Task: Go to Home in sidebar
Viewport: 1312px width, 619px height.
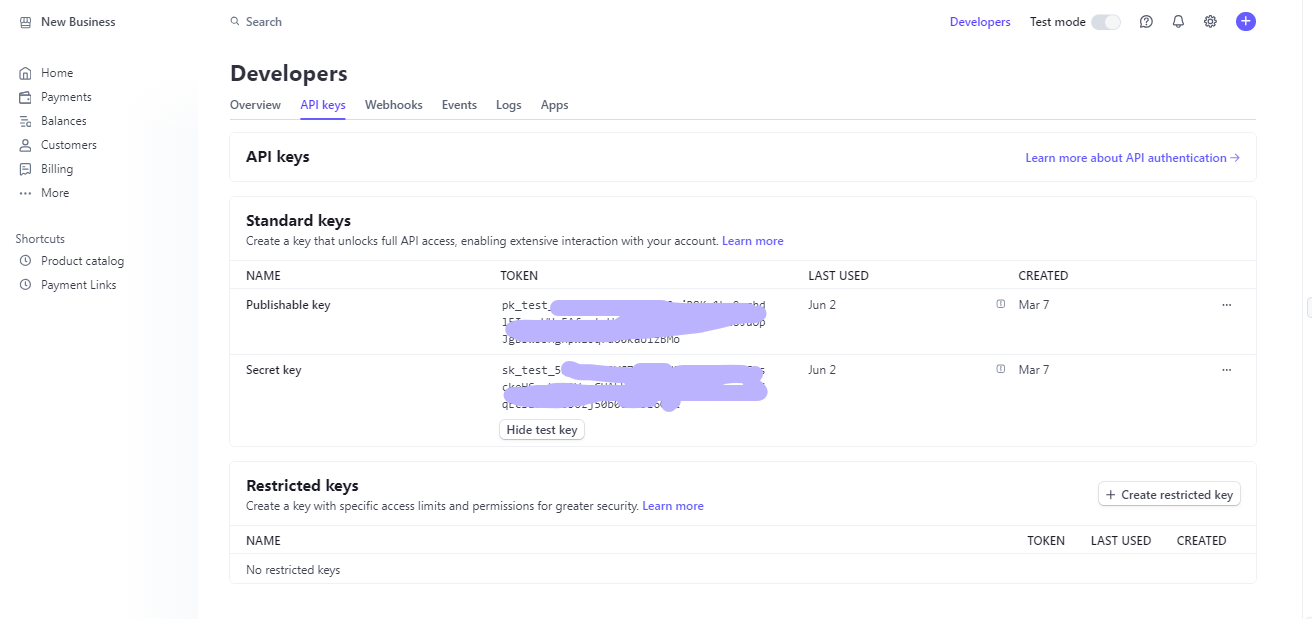Action: [x=57, y=73]
